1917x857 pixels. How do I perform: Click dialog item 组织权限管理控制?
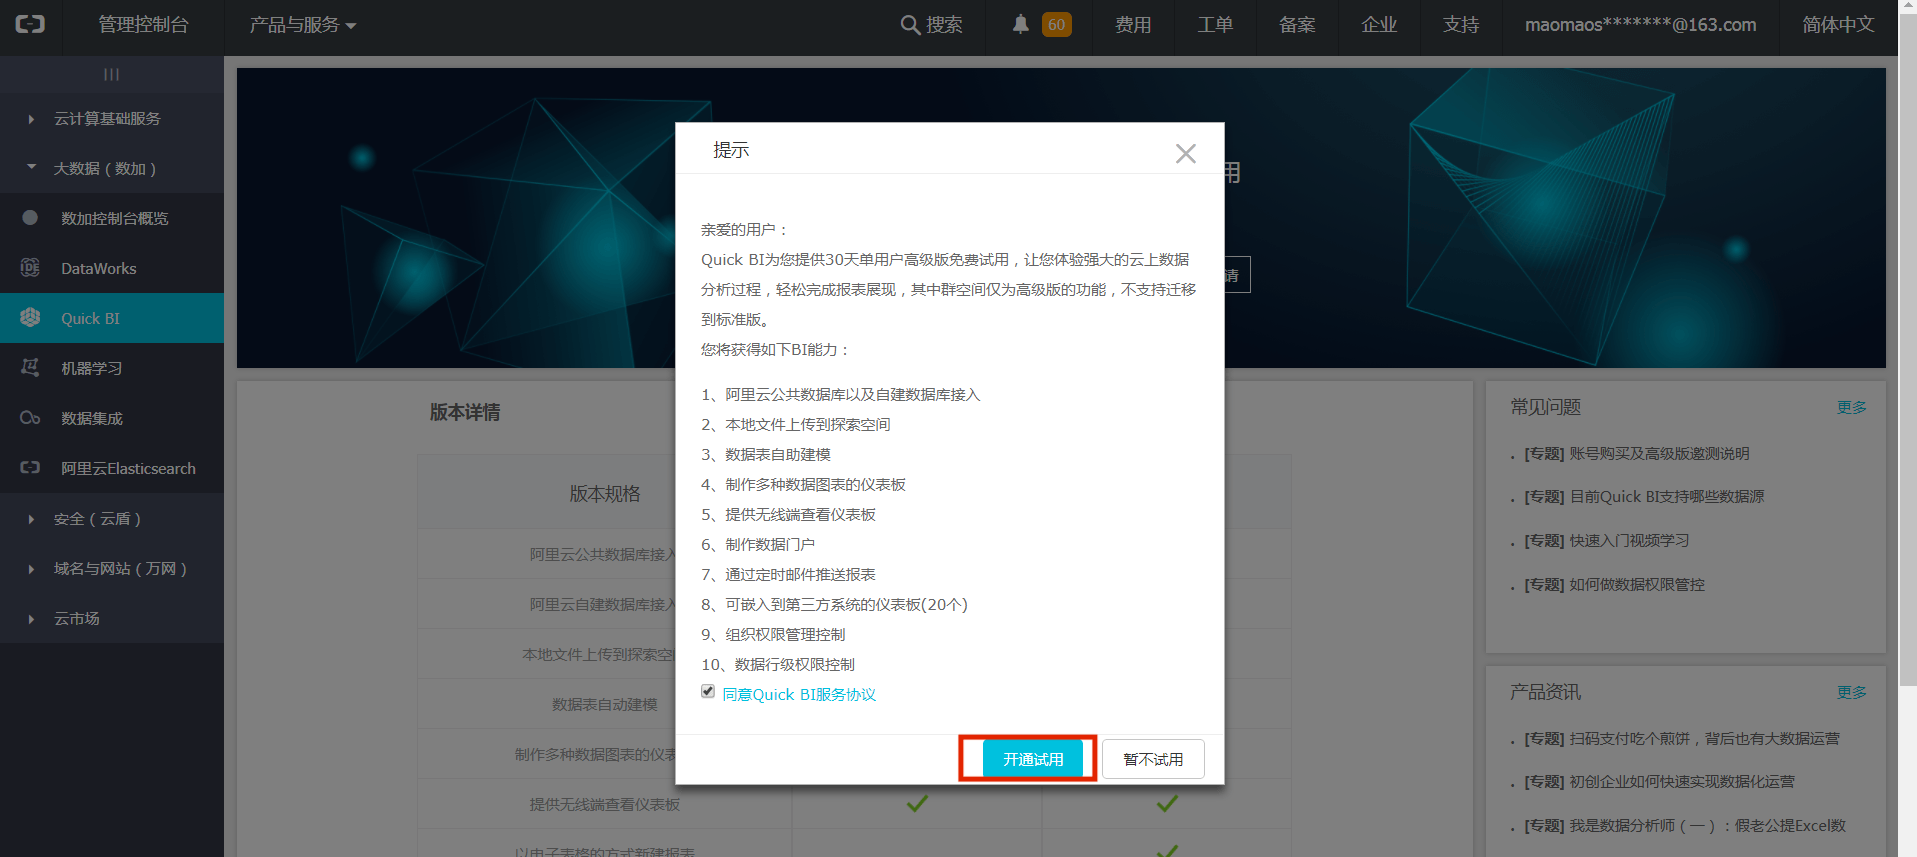tap(773, 635)
